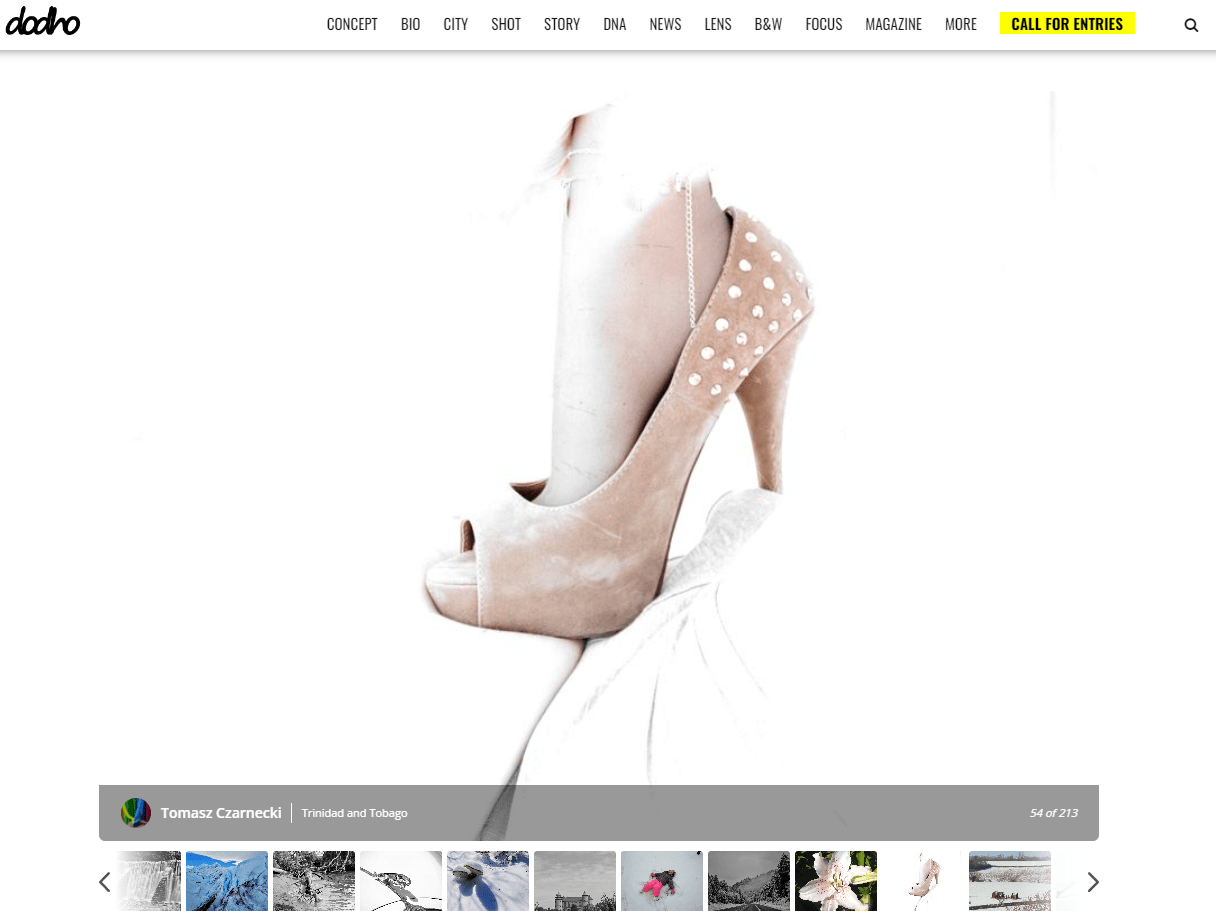Open the LENS section
The height and width of the screenshot is (911, 1216).
click(x=718, y=24)
